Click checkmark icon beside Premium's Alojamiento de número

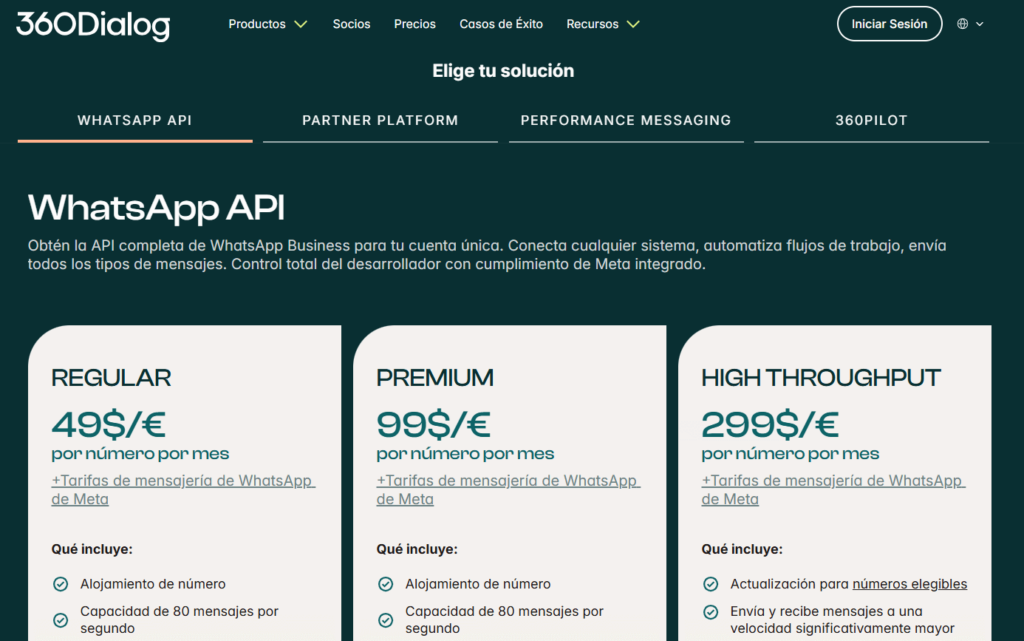385,584
